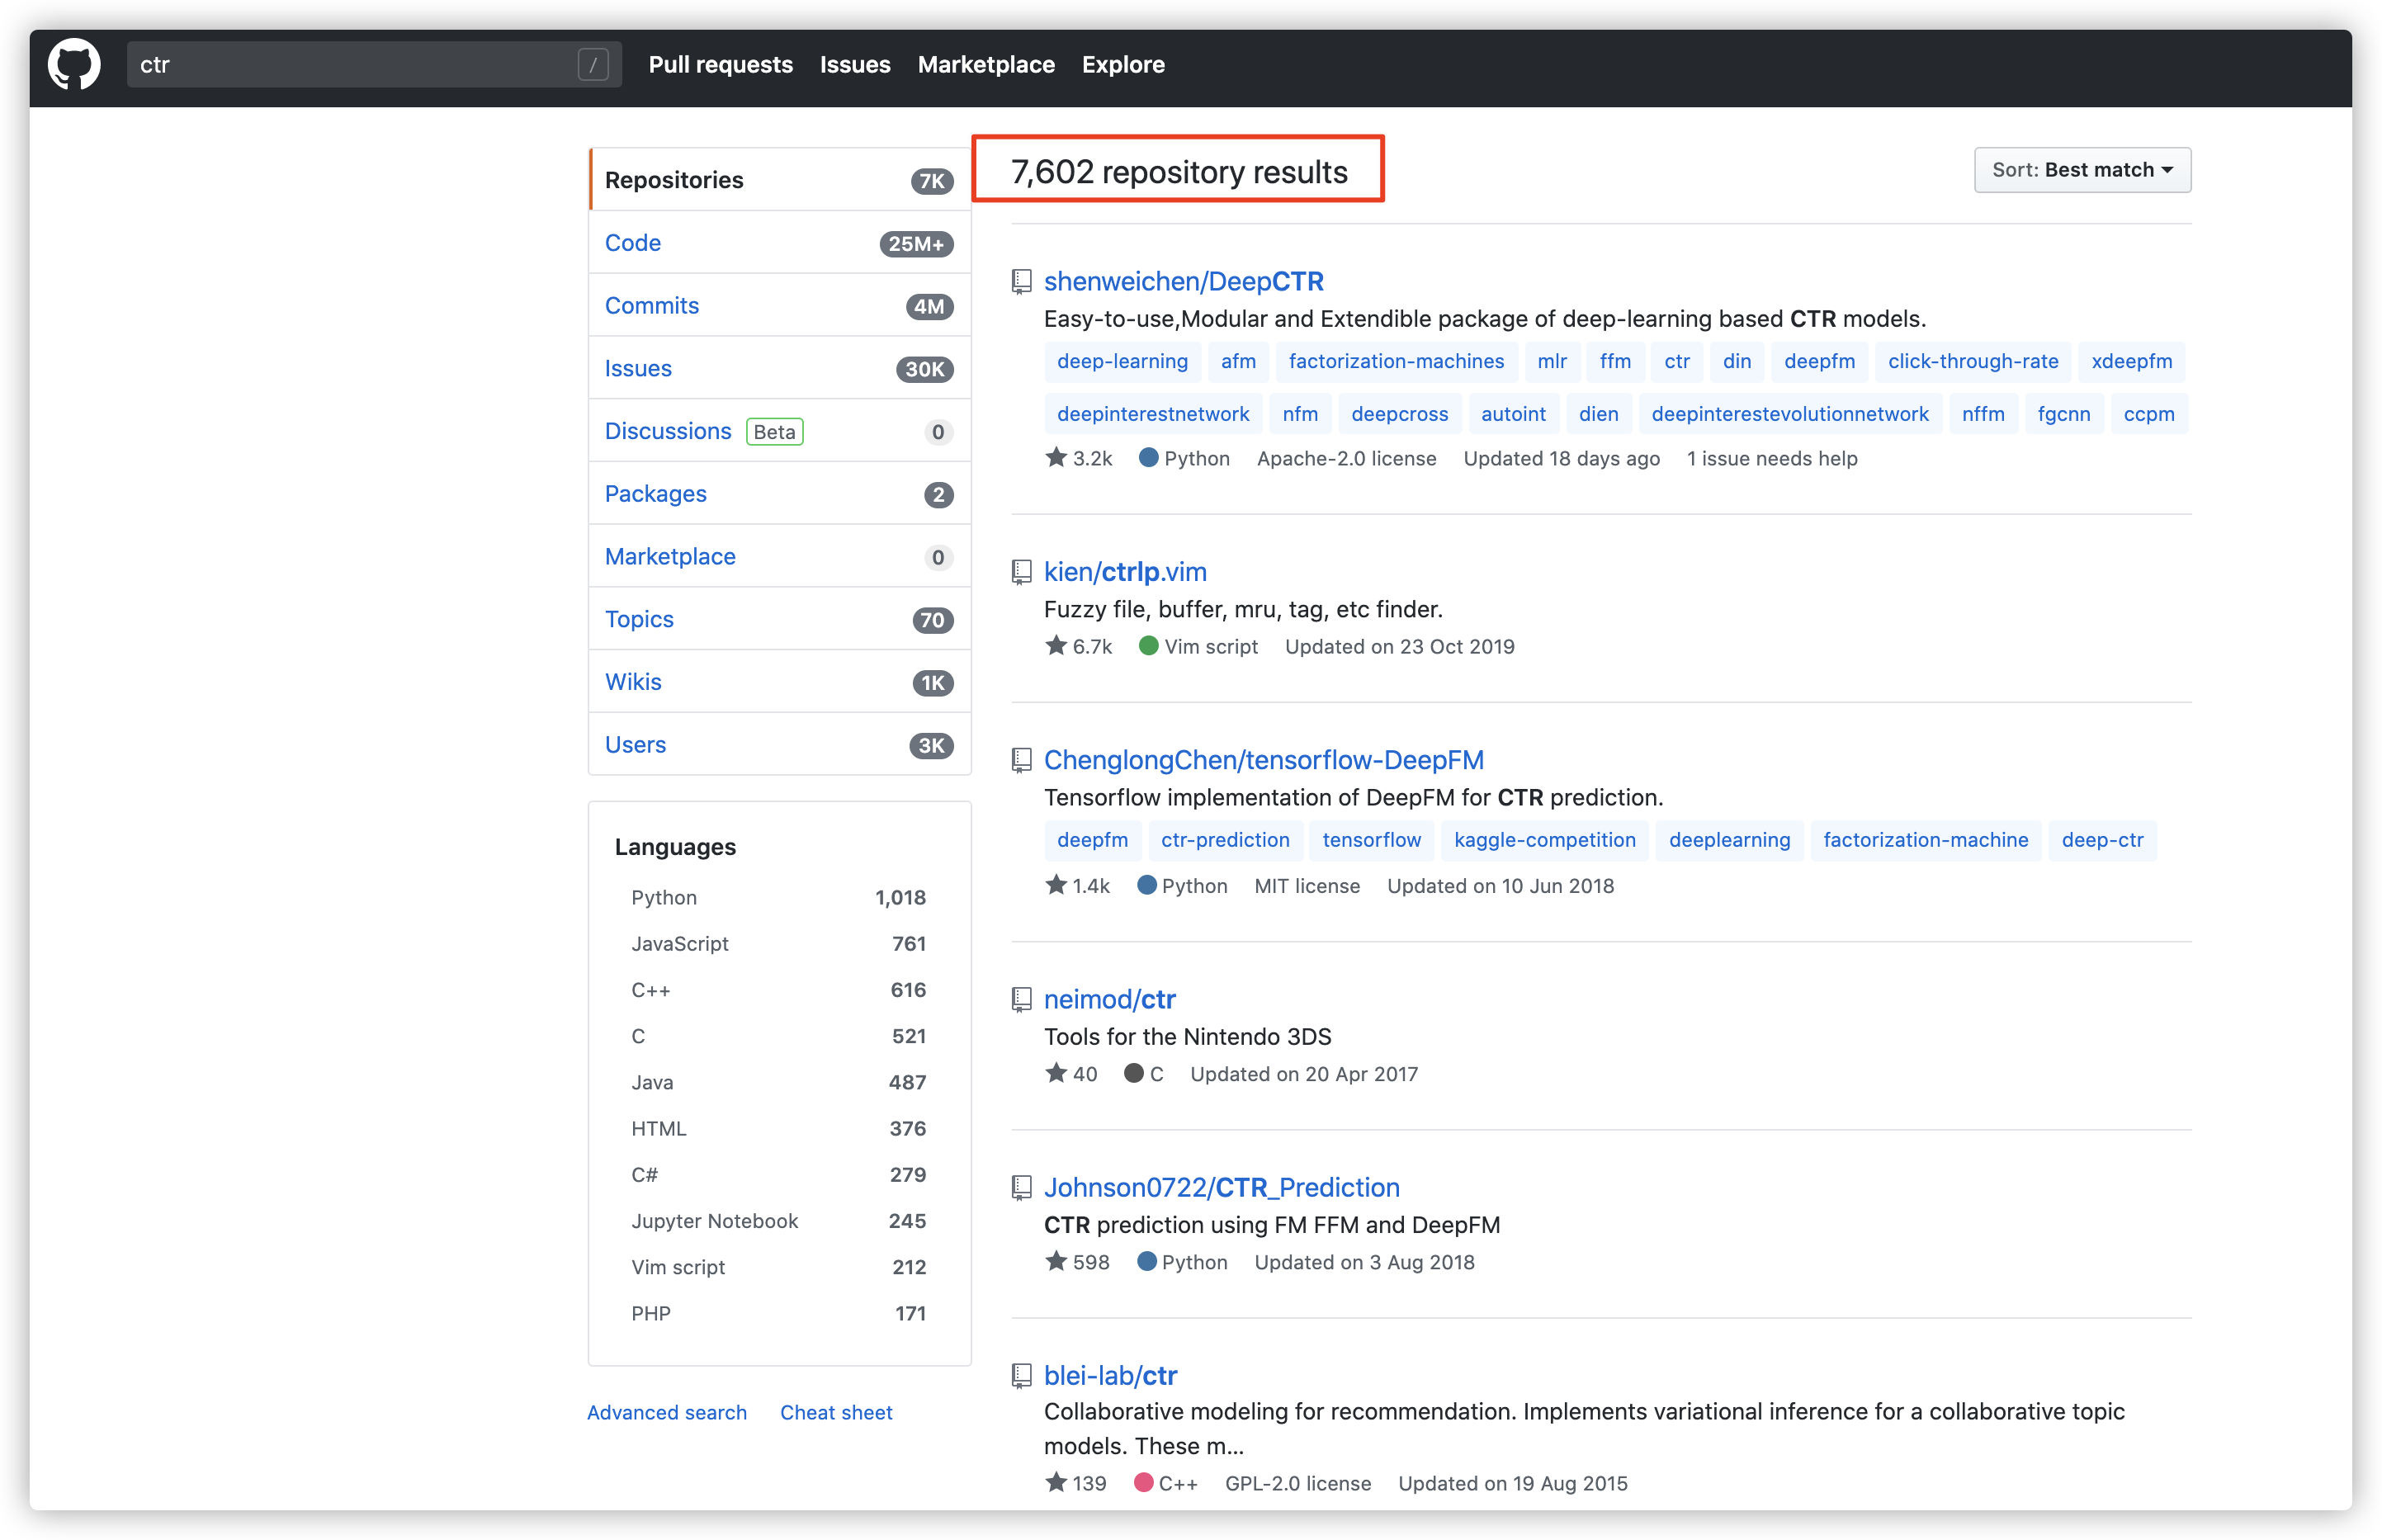This screenshot has height=1540, width=2382.
Task: Switch to Commits search results
Action: point(779,306)
